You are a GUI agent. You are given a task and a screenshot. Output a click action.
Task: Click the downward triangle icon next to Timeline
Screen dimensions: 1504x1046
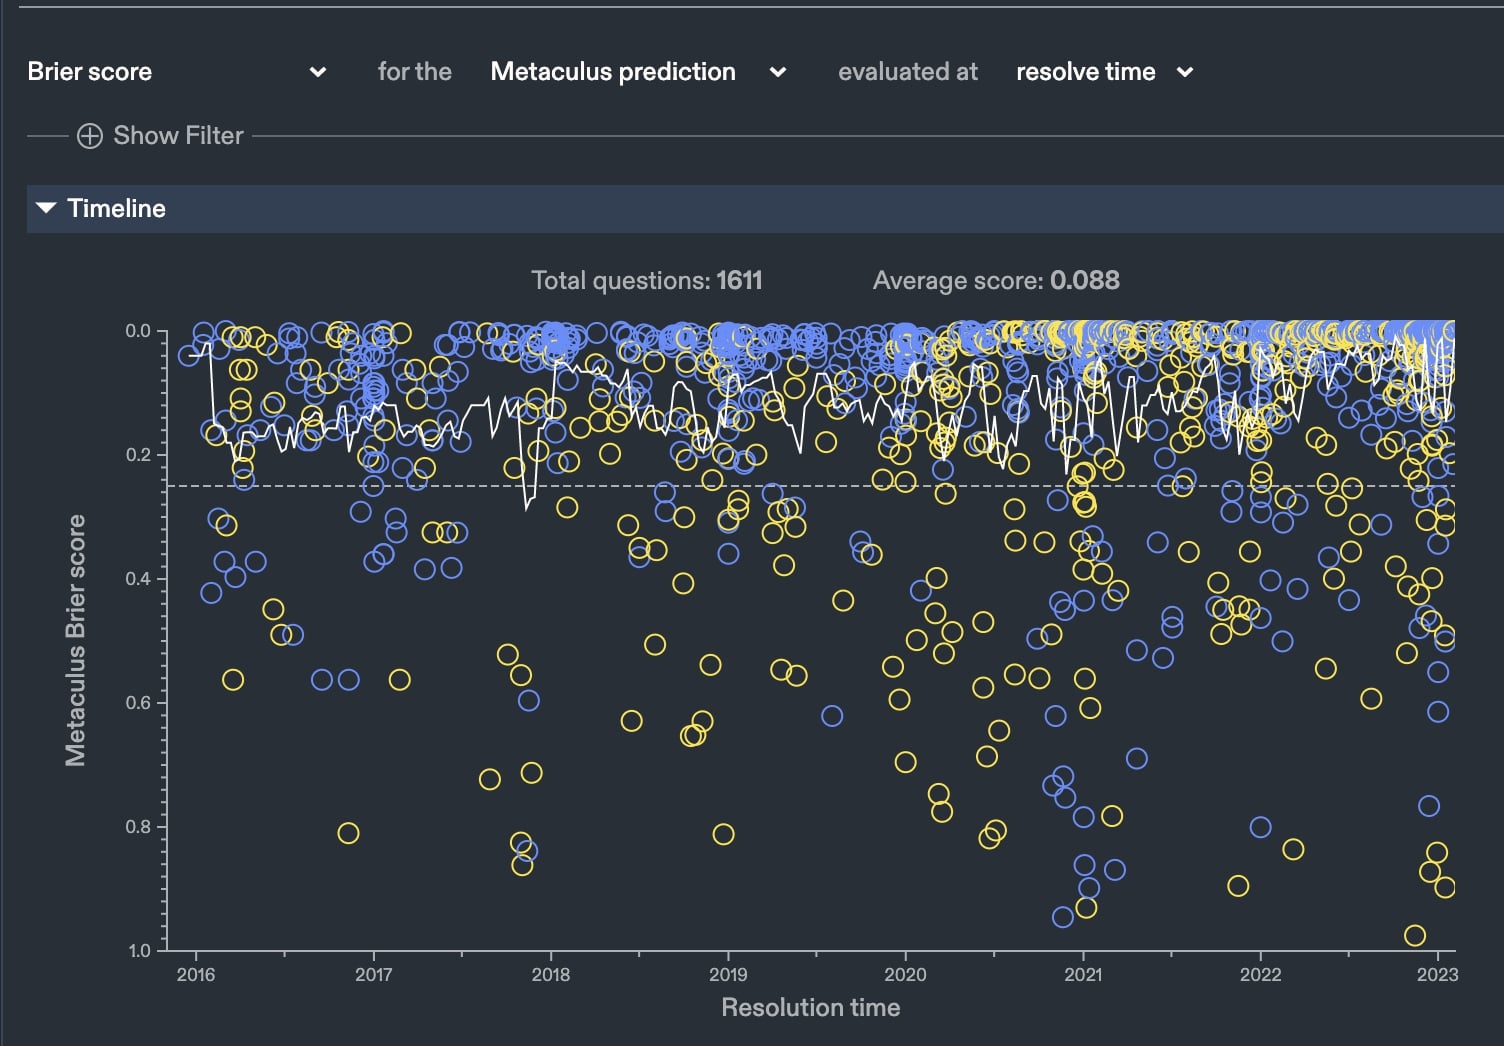(x=45, y=207)
